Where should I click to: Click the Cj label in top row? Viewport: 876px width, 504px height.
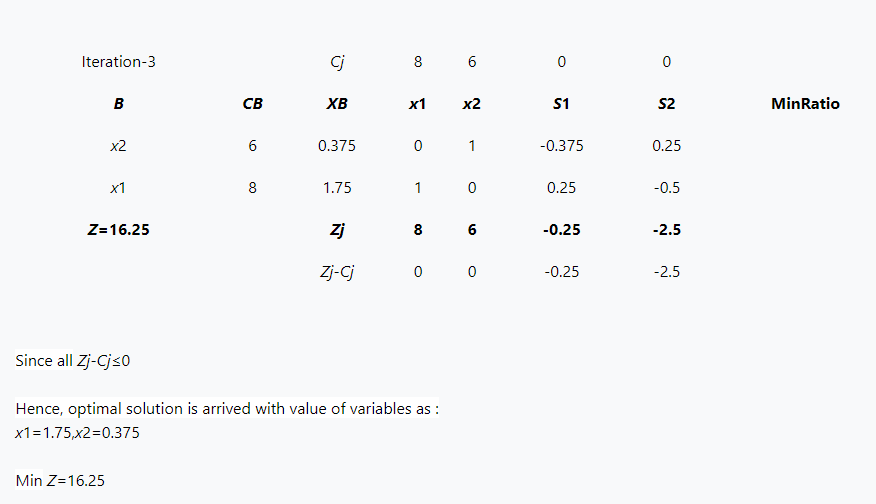click(337, 62)
